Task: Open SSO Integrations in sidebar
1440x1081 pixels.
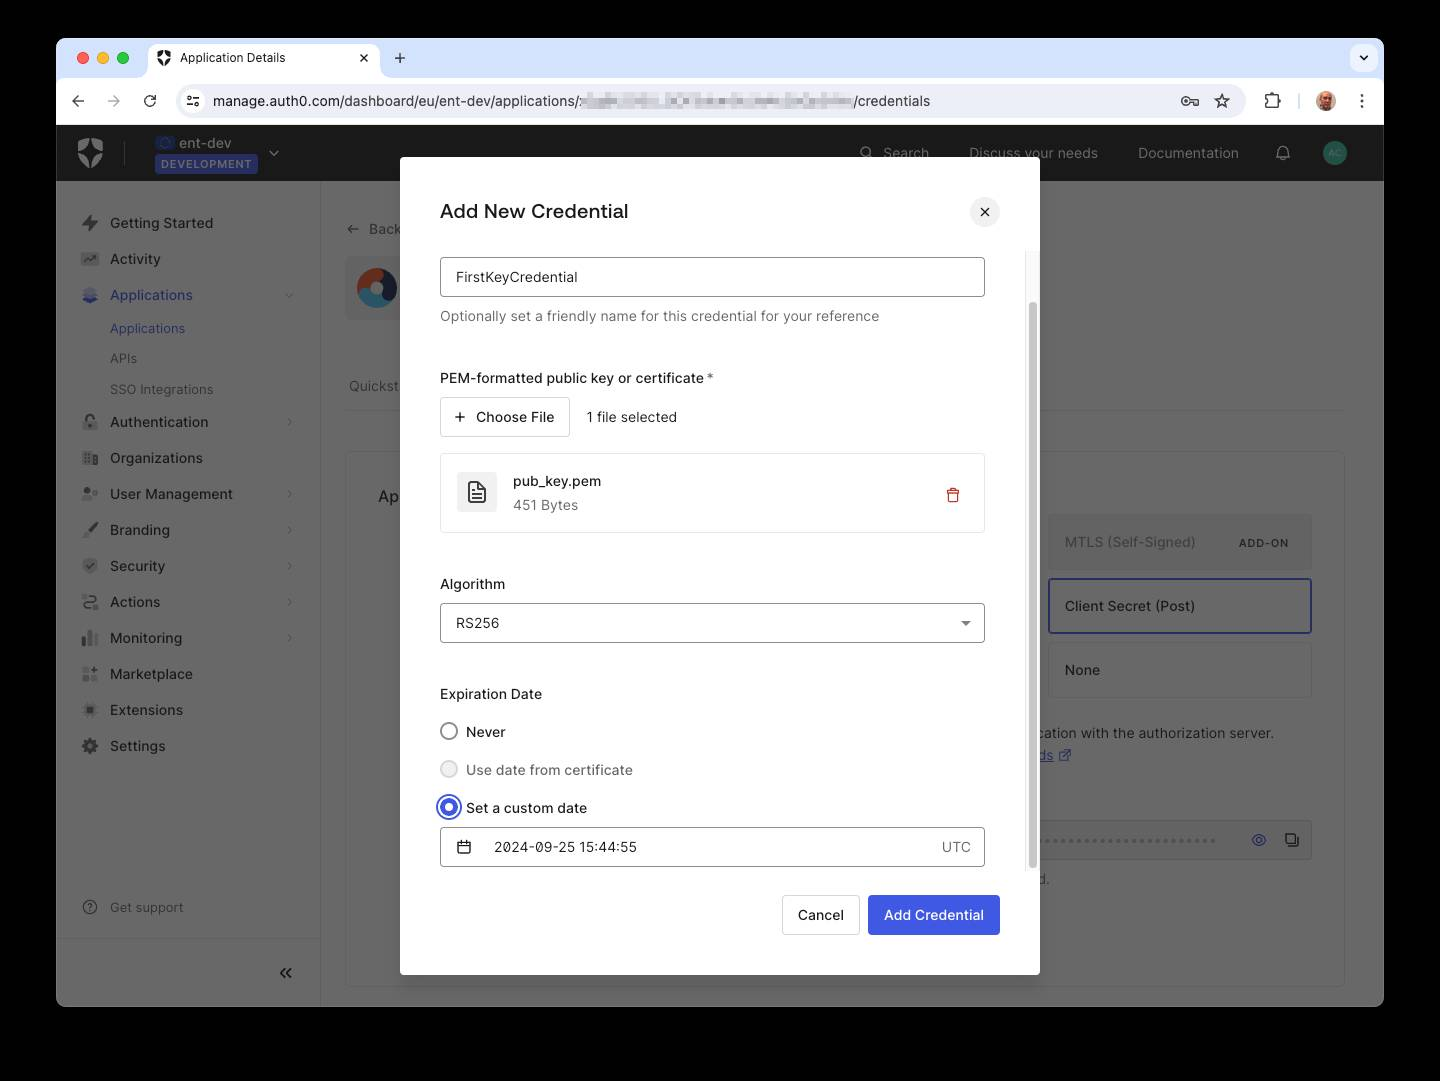Action: [161, 389]
